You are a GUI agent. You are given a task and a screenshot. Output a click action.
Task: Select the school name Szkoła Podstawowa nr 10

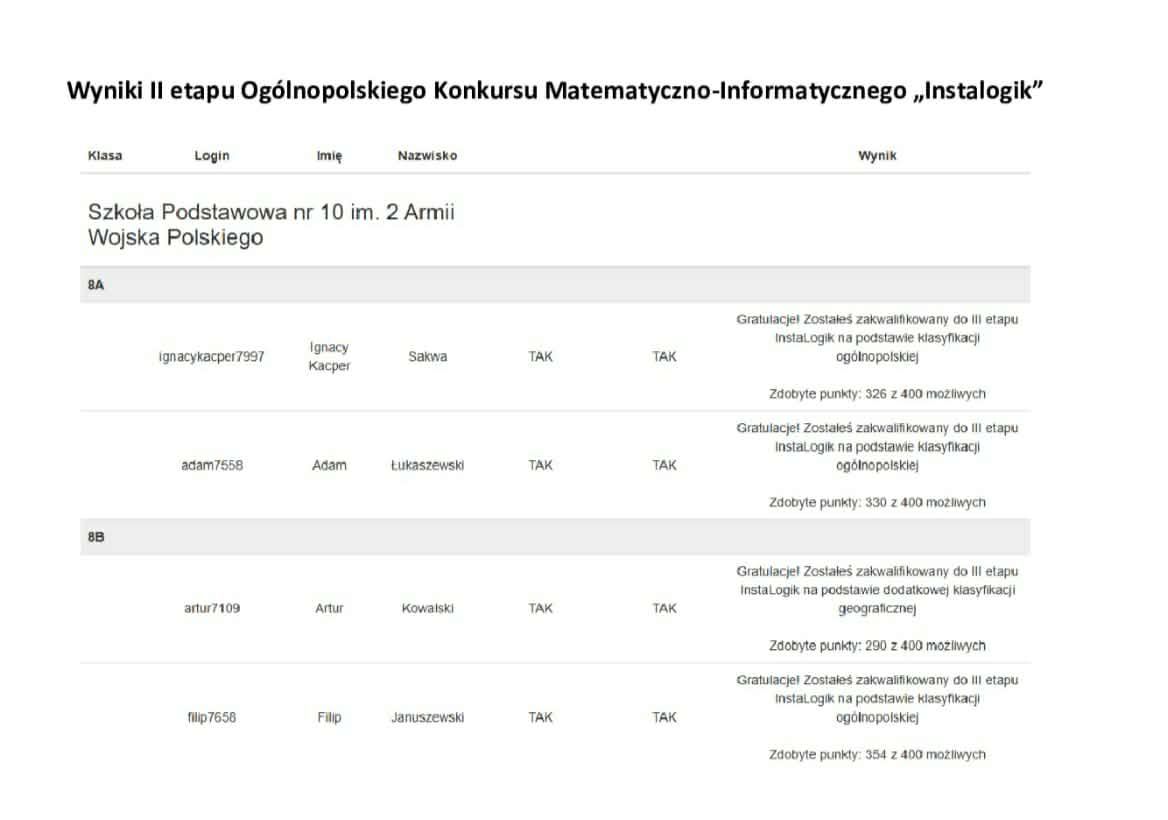point(271,225)
